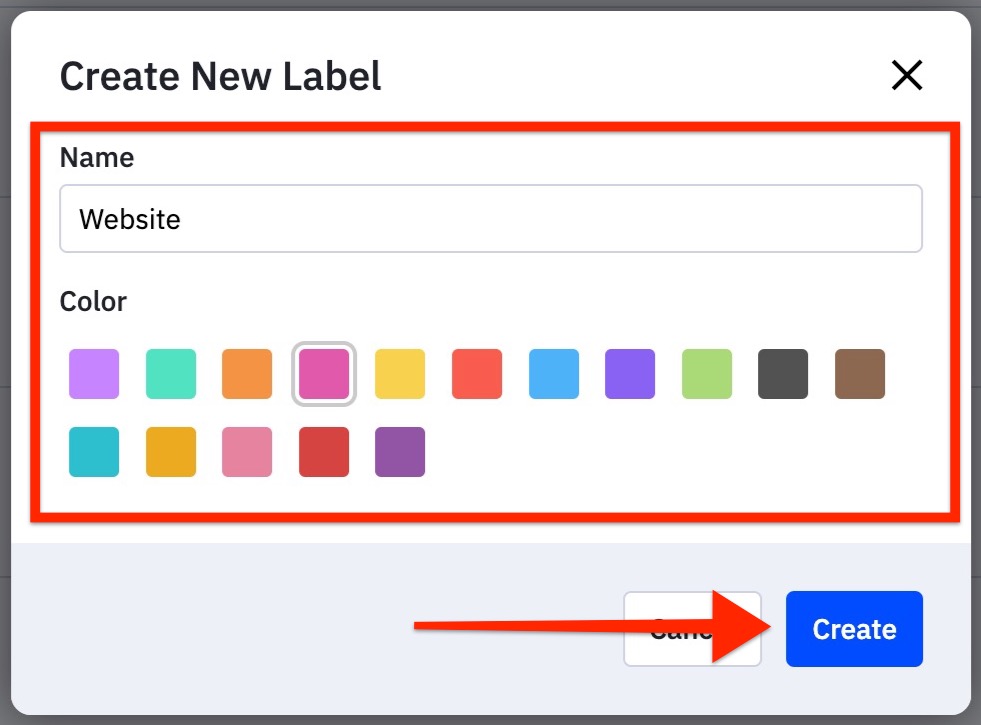Select the red-salmon color swatch

coord(476,374)
